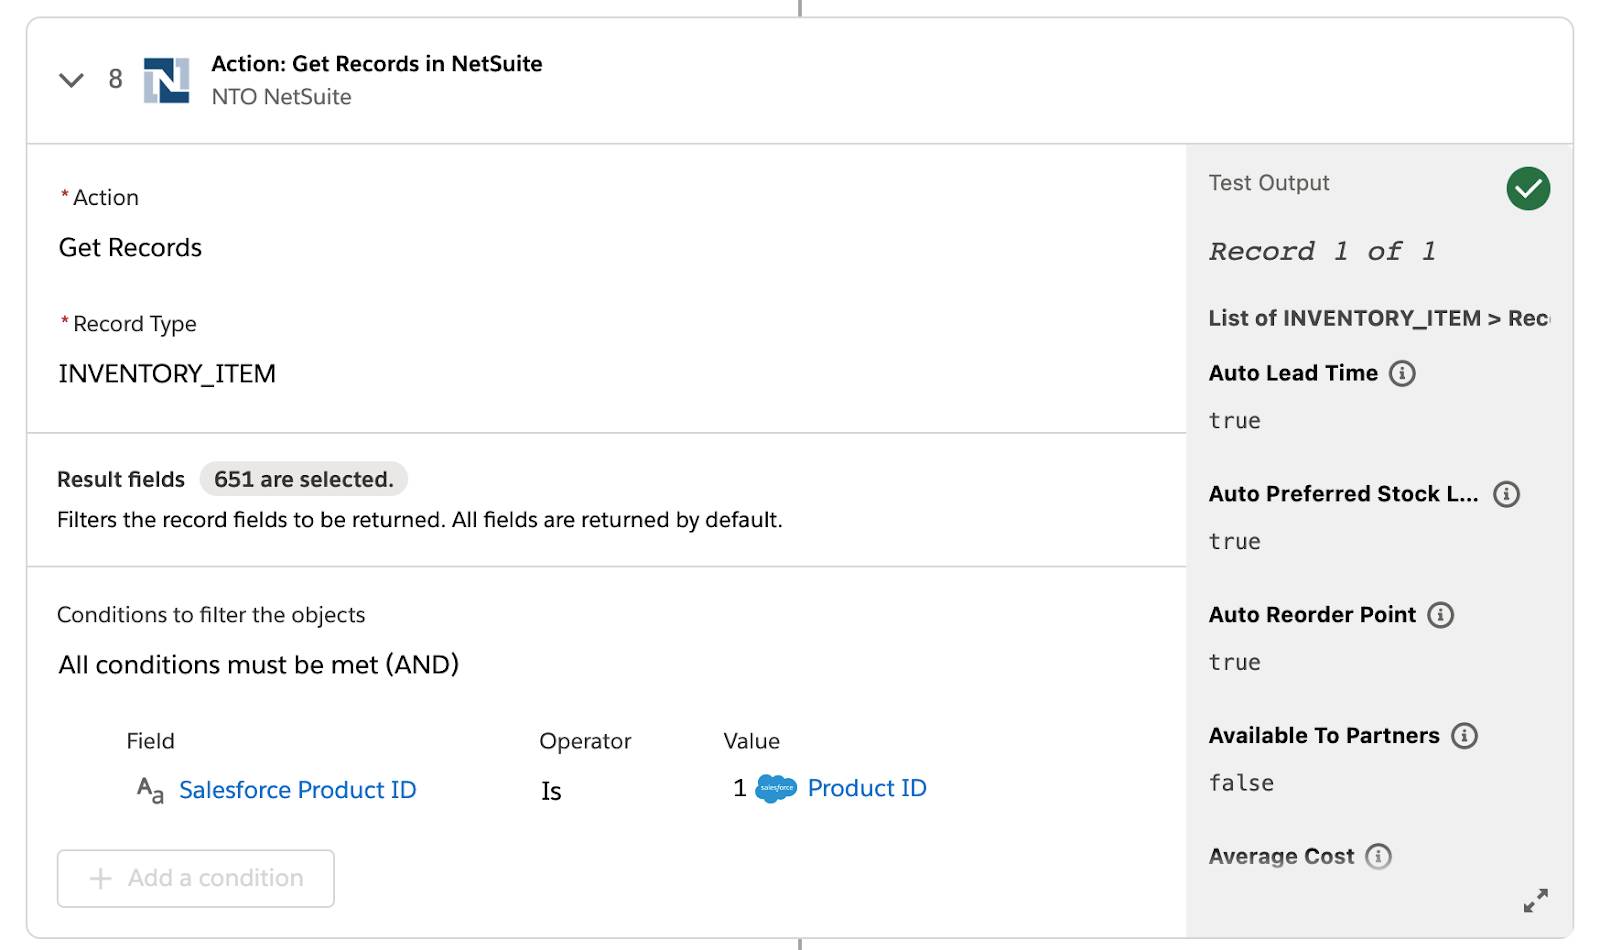Click the NetSuite logo icon
The image size is (1600, 950).
(166, 80)
